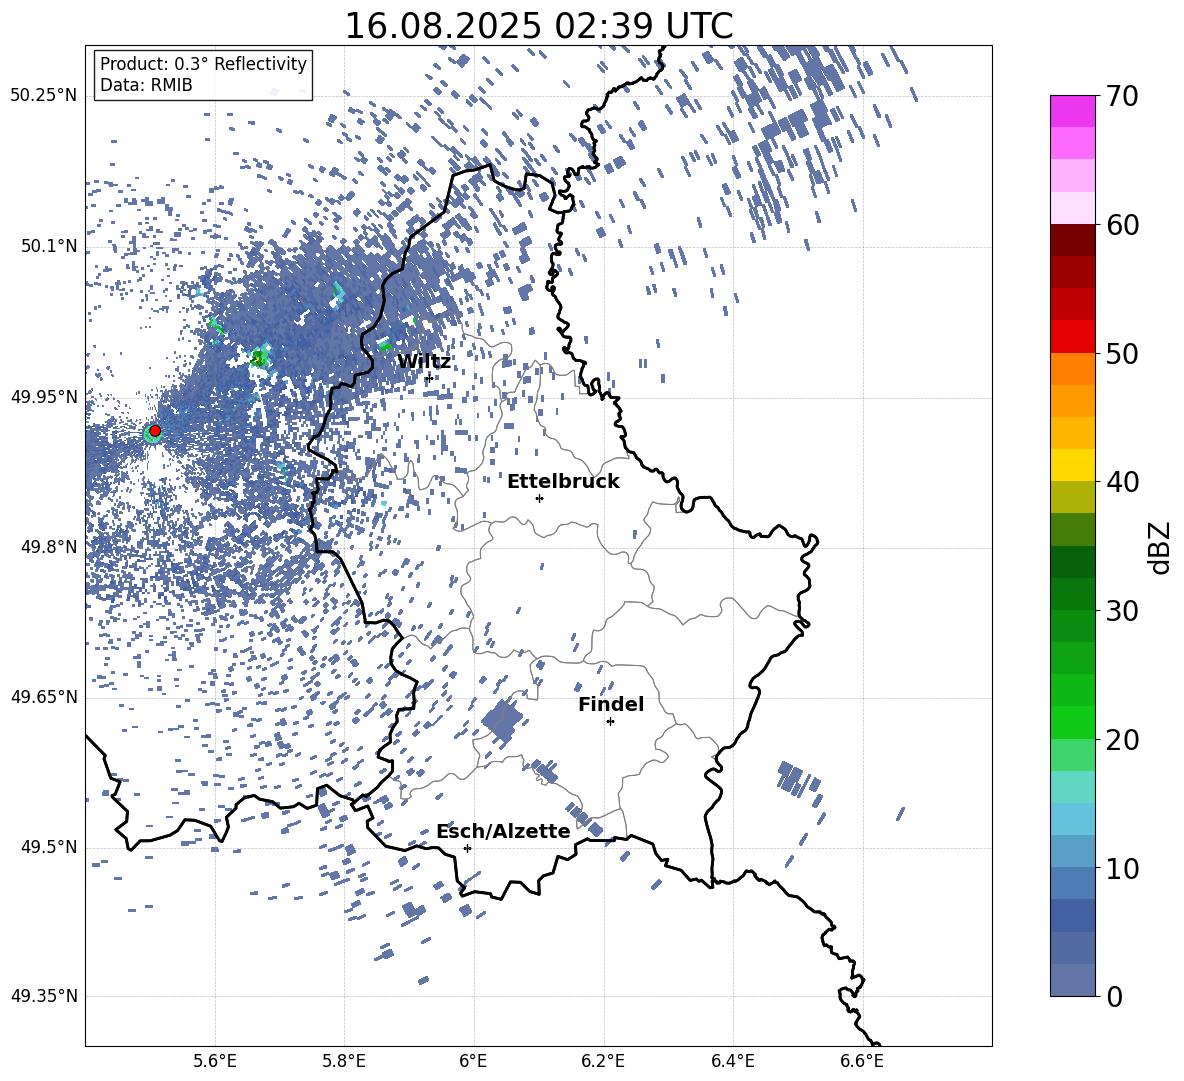
Task: Click the 49.5°N latitude label
Action: 50,847
